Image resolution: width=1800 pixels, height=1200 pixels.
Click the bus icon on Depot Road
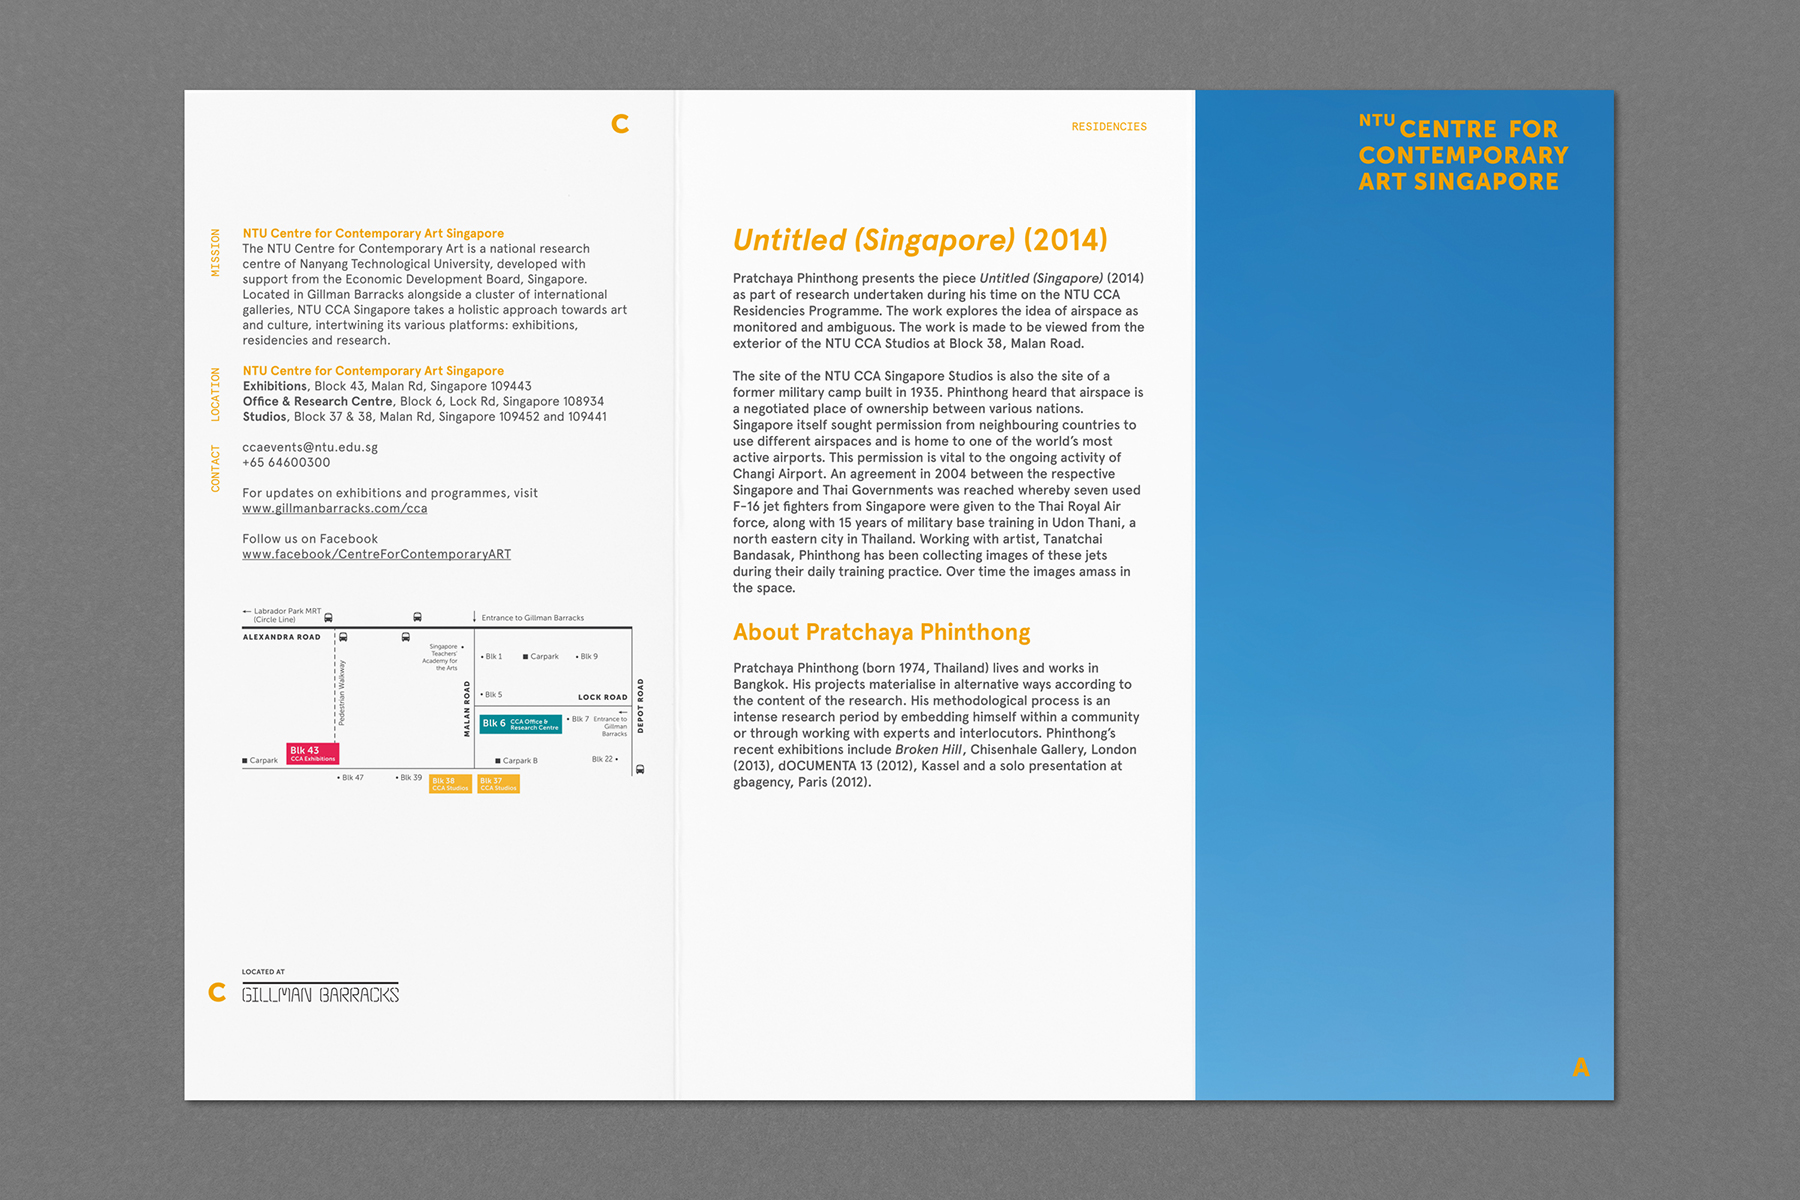(x=640, y=769)
